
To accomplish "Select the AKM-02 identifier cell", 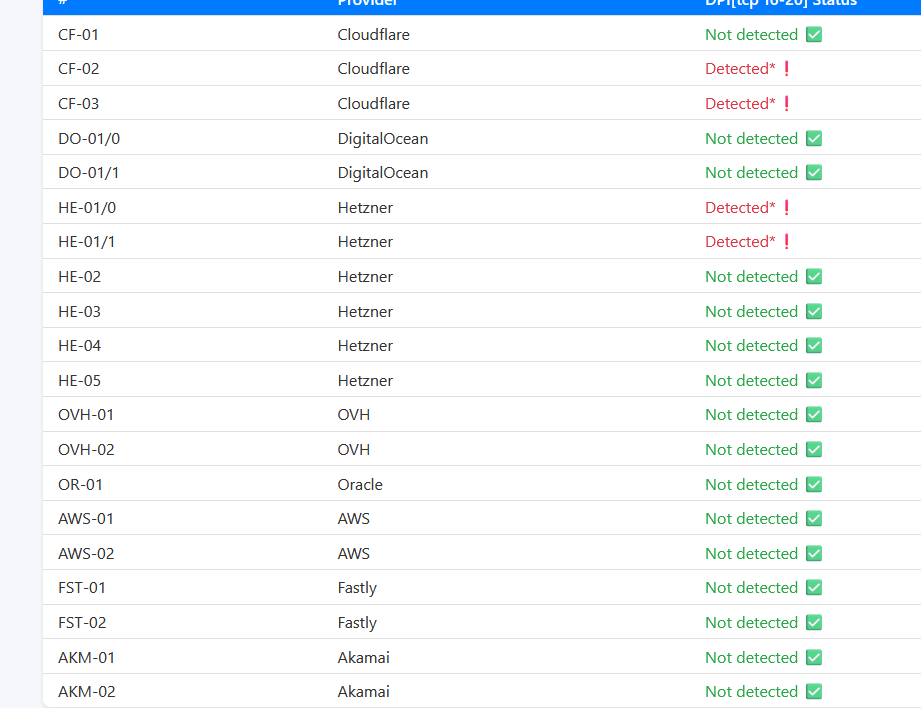I will click(x=87, y=692).
